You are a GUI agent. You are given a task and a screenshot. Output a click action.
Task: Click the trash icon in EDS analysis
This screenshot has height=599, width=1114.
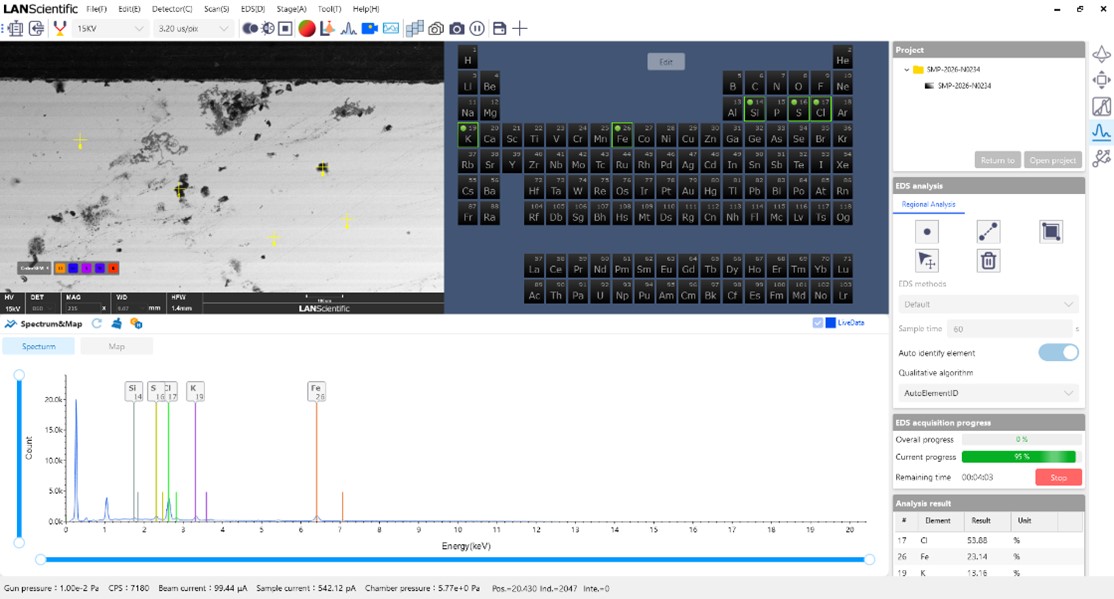(988, 261)
